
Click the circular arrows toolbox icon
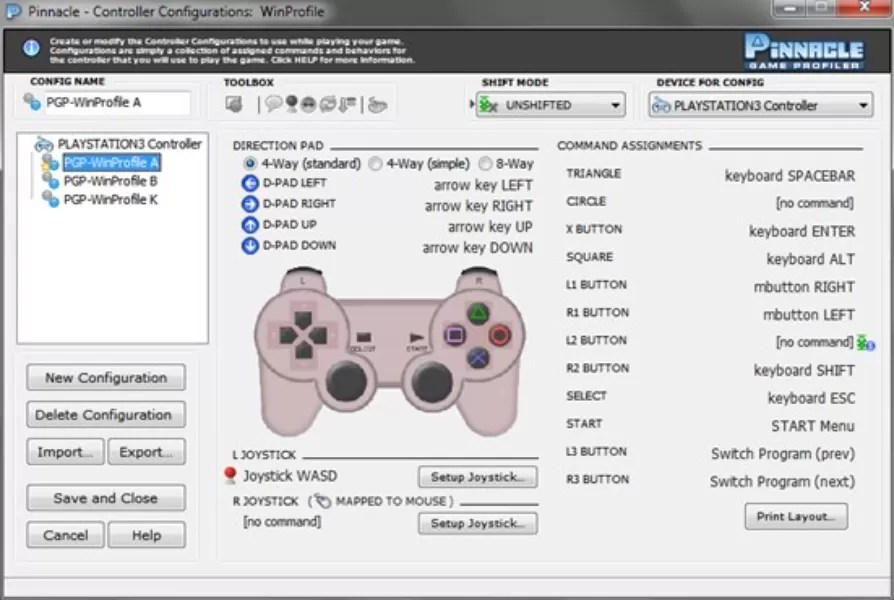pyautogui.click(x=328, y=104)
